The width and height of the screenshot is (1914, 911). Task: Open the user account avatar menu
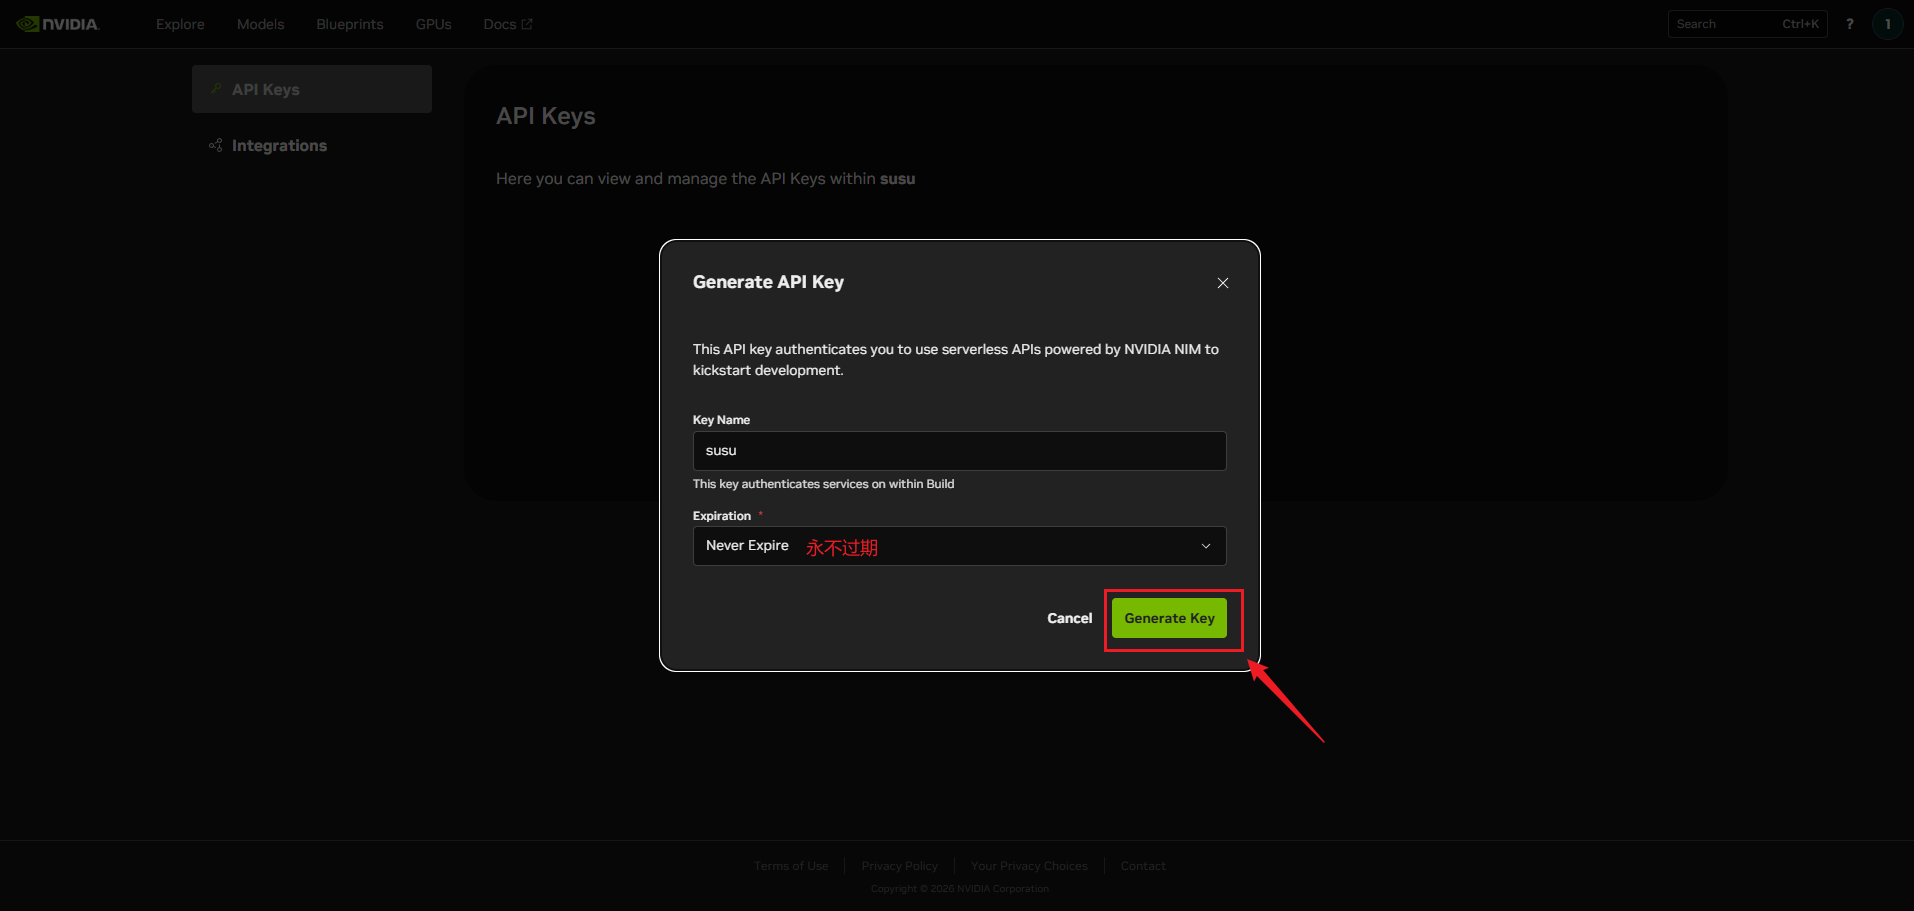[x=1887, y=24]
